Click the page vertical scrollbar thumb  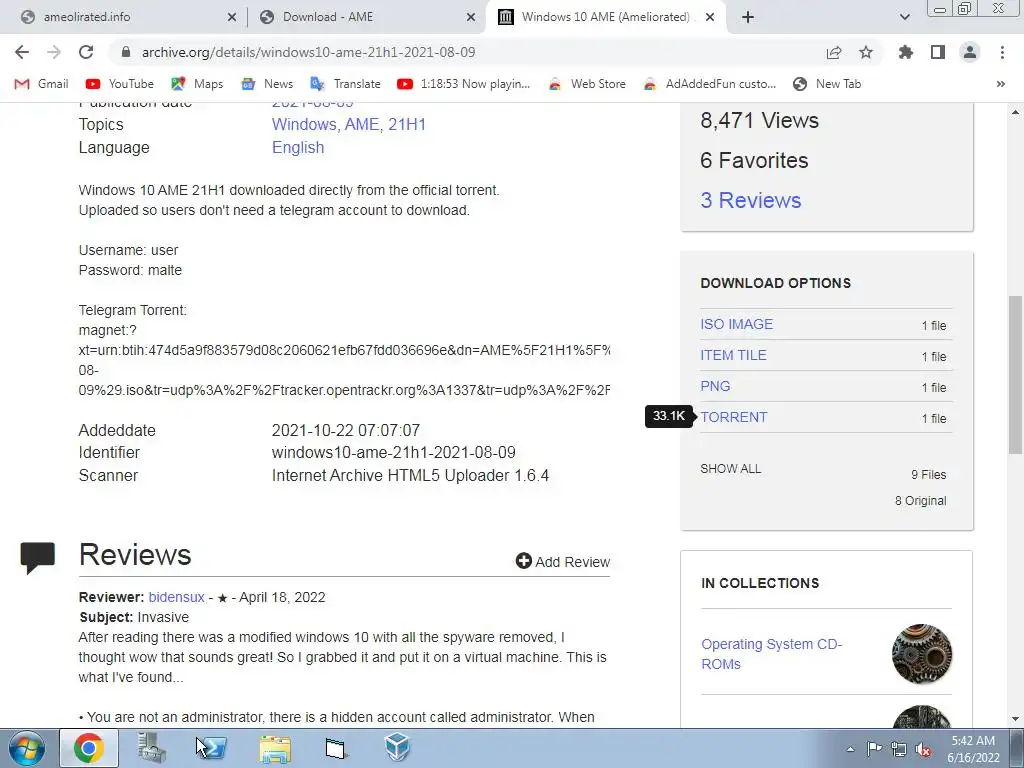coord(1015,374)
